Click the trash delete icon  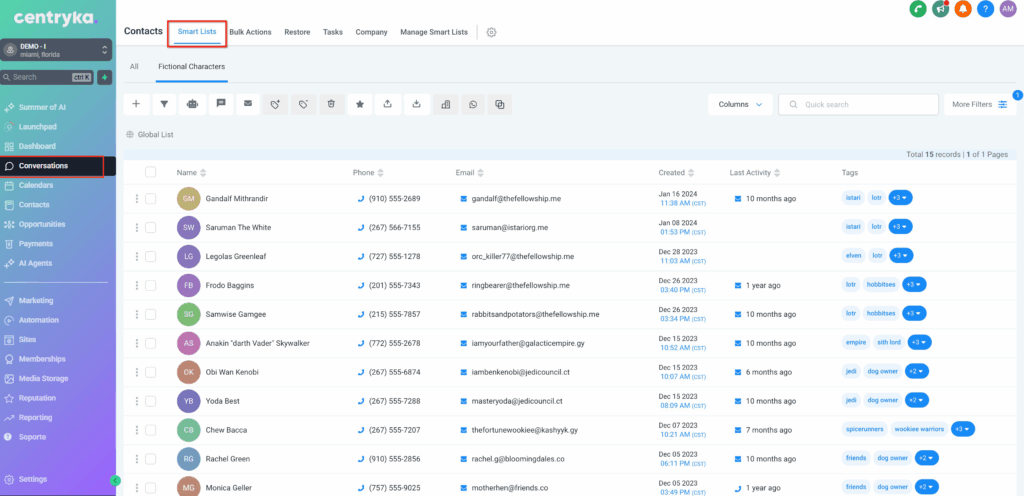tap(331, 104)
